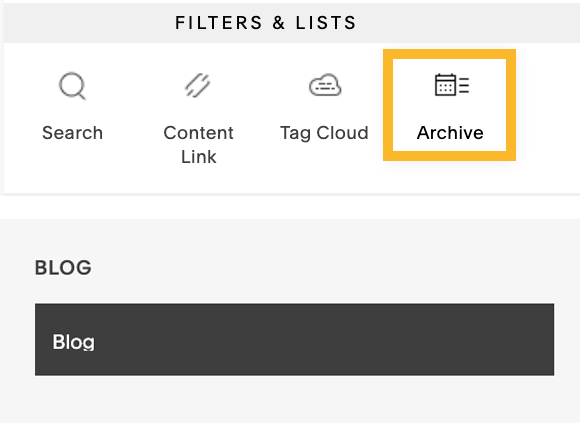Open the dark Blog list item
This screenshot has width=580, height=423.
(294, 339)
